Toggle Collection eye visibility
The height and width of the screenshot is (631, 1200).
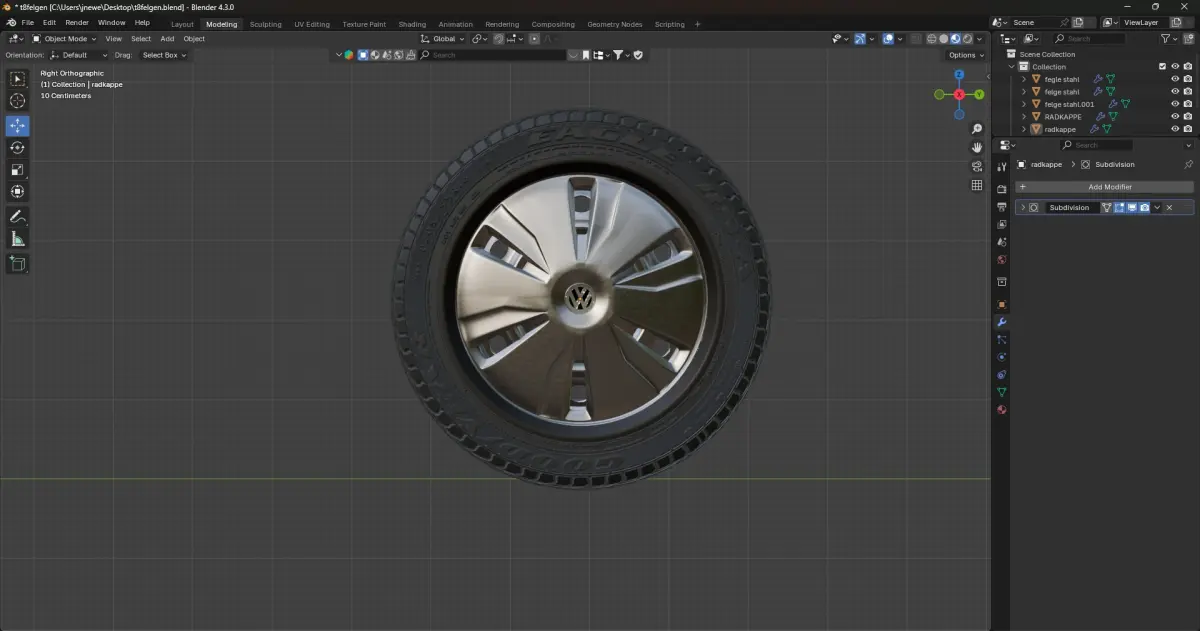(1175, 67)
